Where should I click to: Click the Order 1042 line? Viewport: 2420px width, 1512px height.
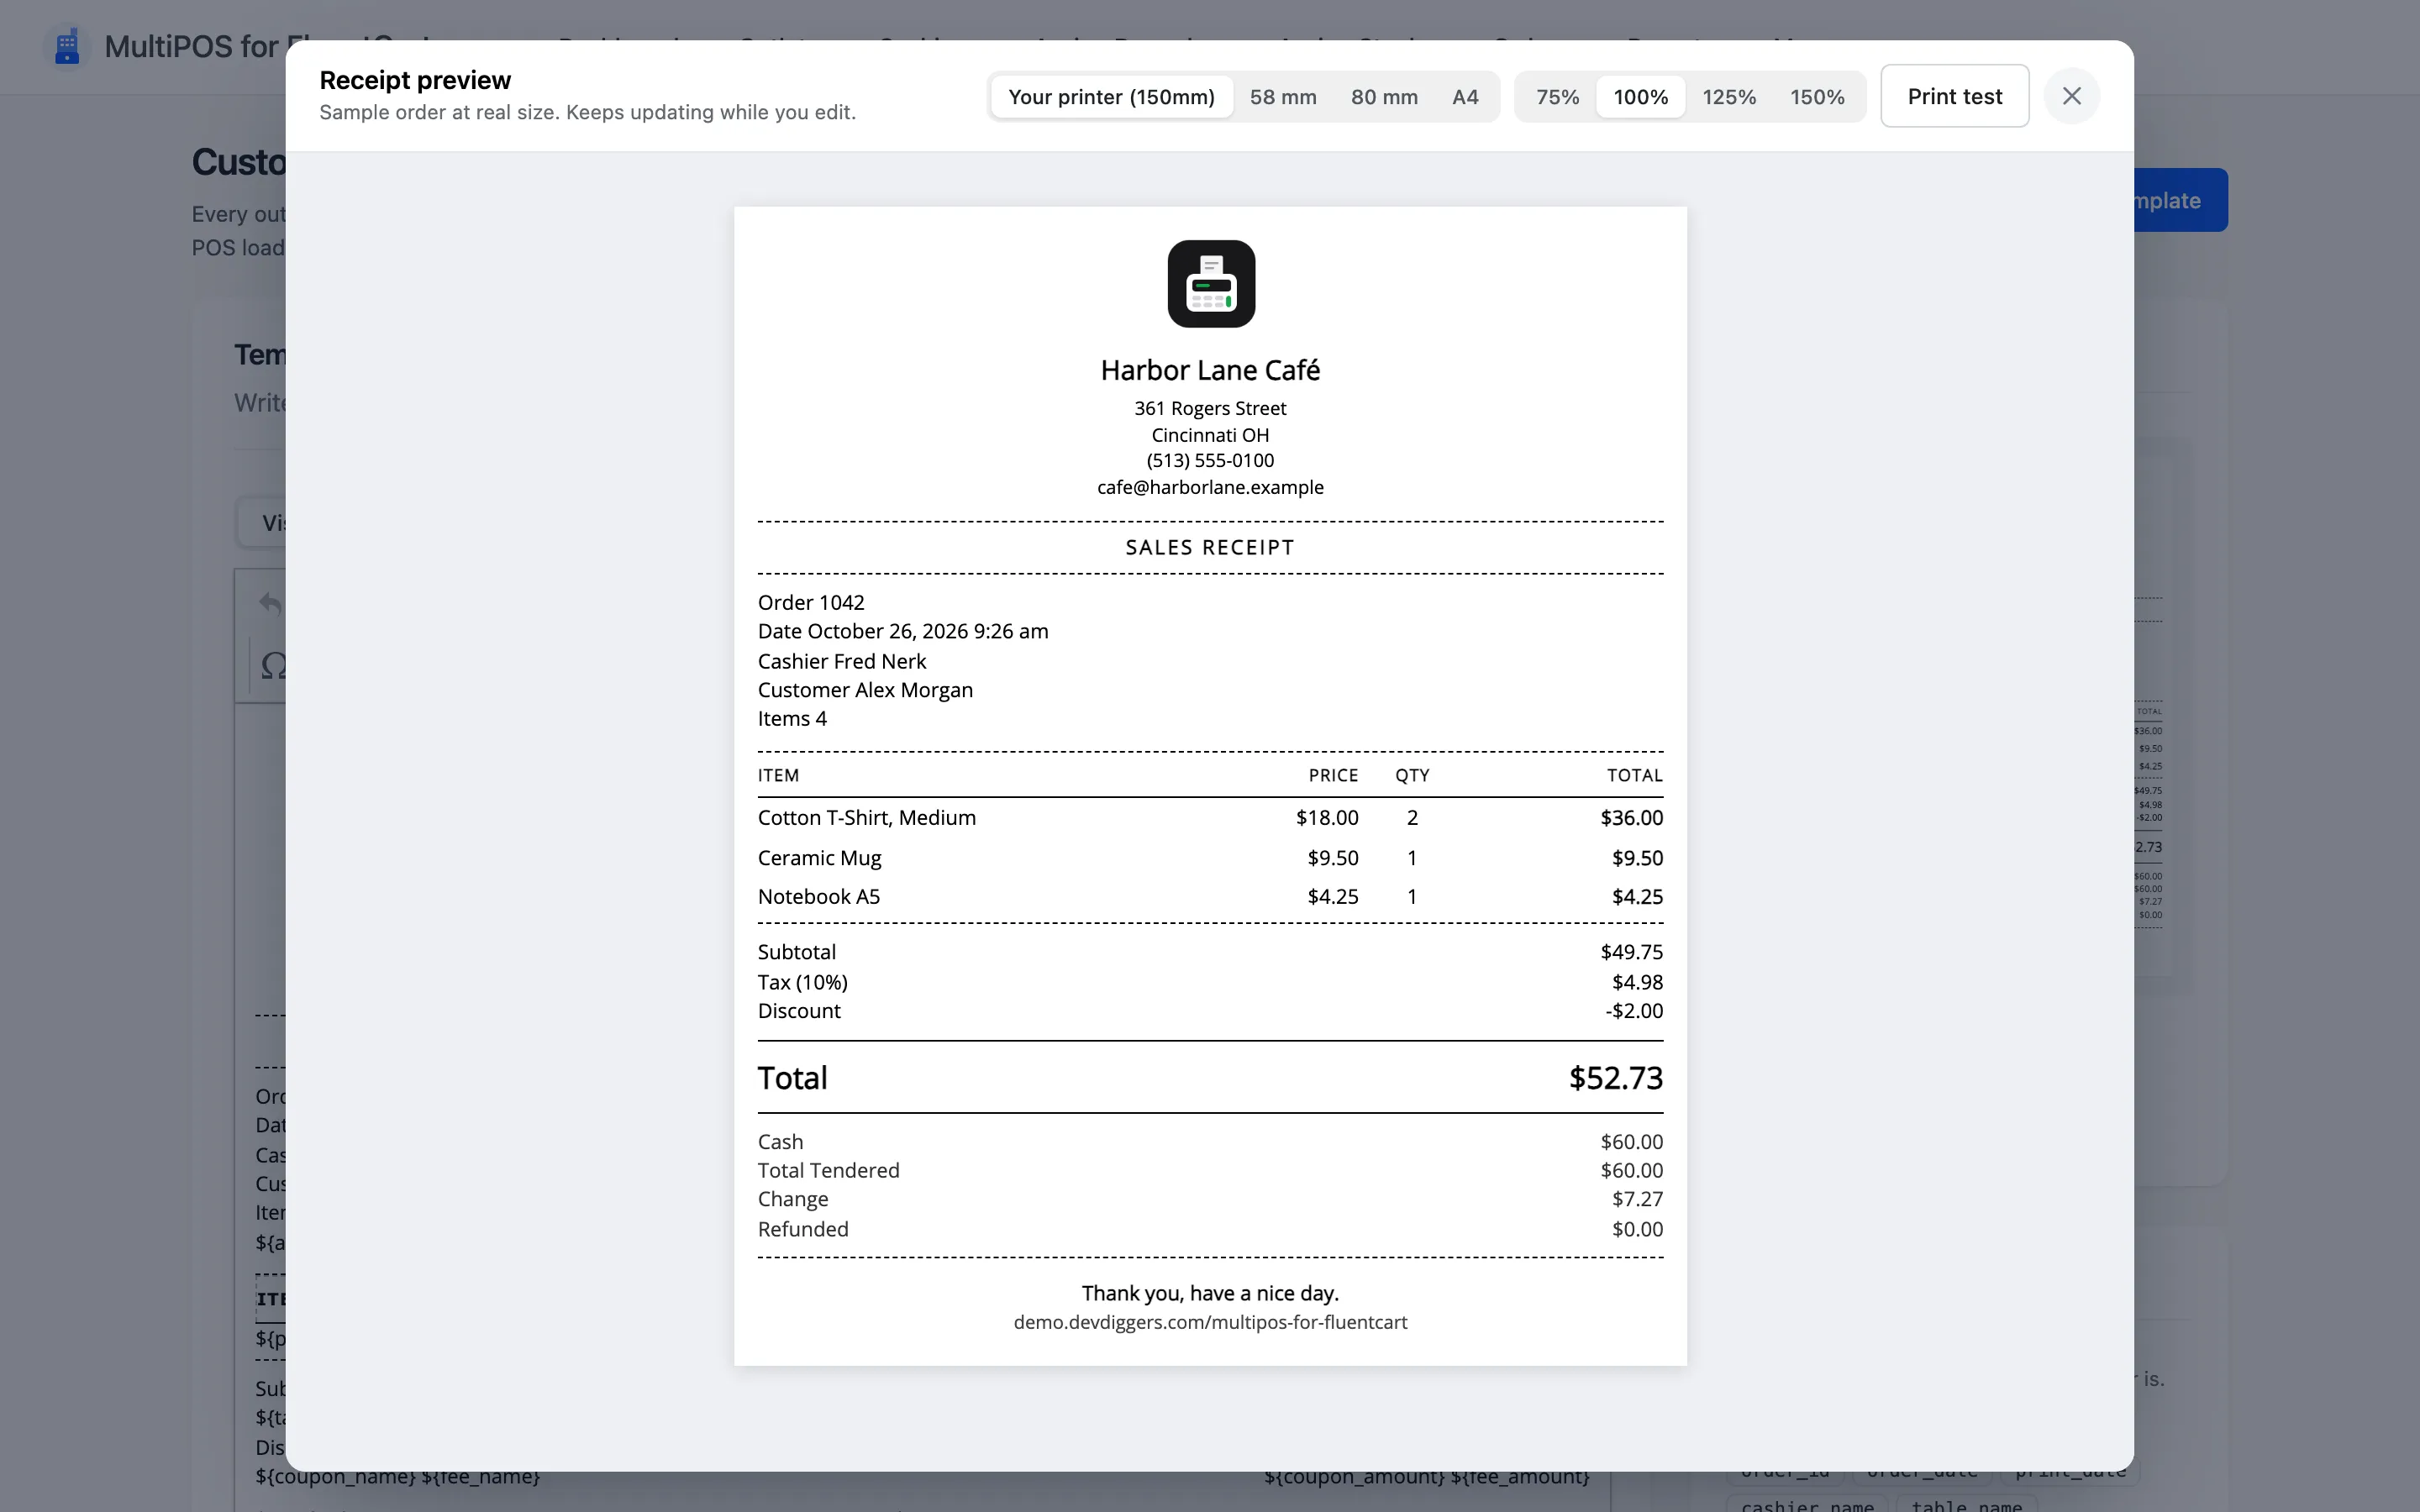tap(811, 602)
